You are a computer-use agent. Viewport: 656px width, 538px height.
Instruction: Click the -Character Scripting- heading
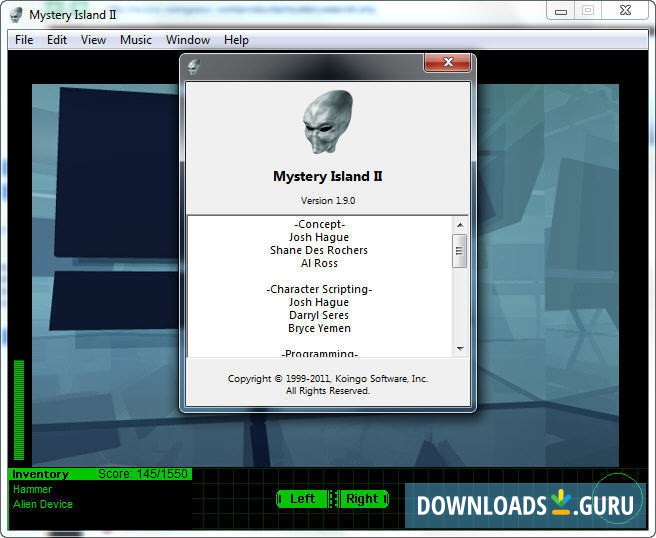click(319, 289)
